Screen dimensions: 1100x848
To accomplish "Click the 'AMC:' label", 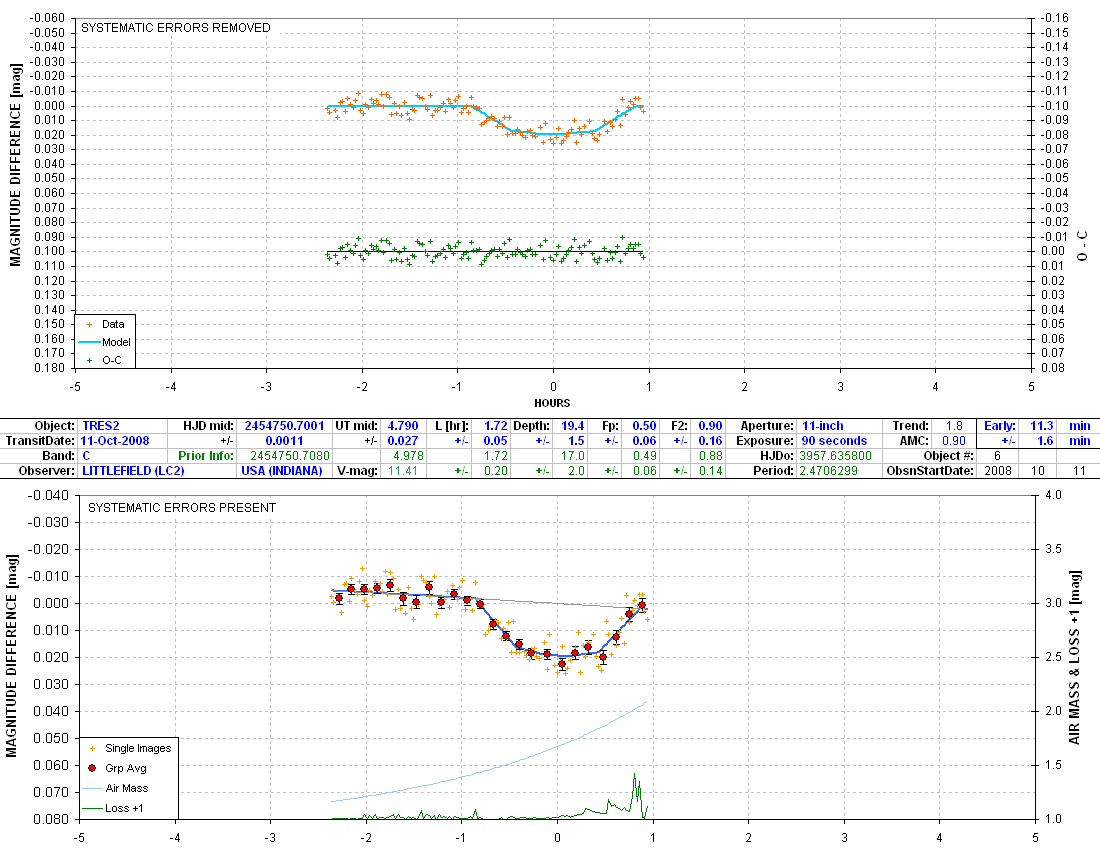I will pos(915,440).
